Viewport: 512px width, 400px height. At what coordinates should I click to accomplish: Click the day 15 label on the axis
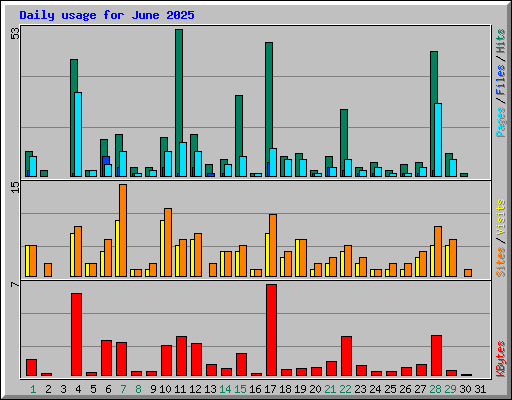(240, 389)
